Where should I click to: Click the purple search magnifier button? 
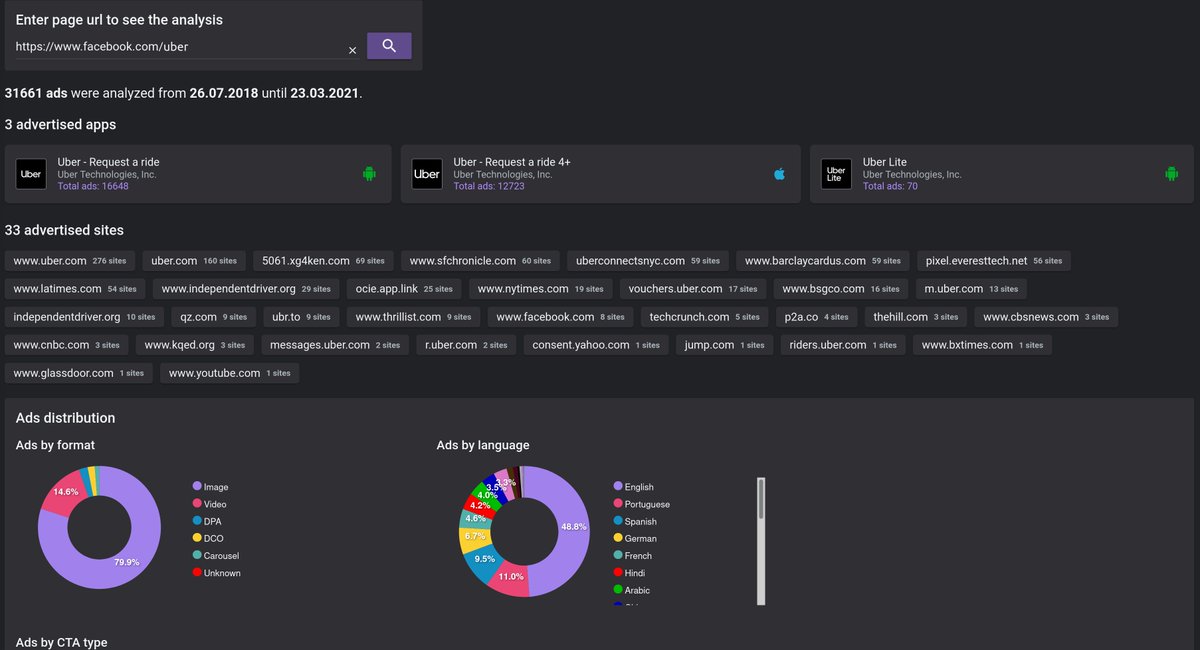tap(389, 46)
